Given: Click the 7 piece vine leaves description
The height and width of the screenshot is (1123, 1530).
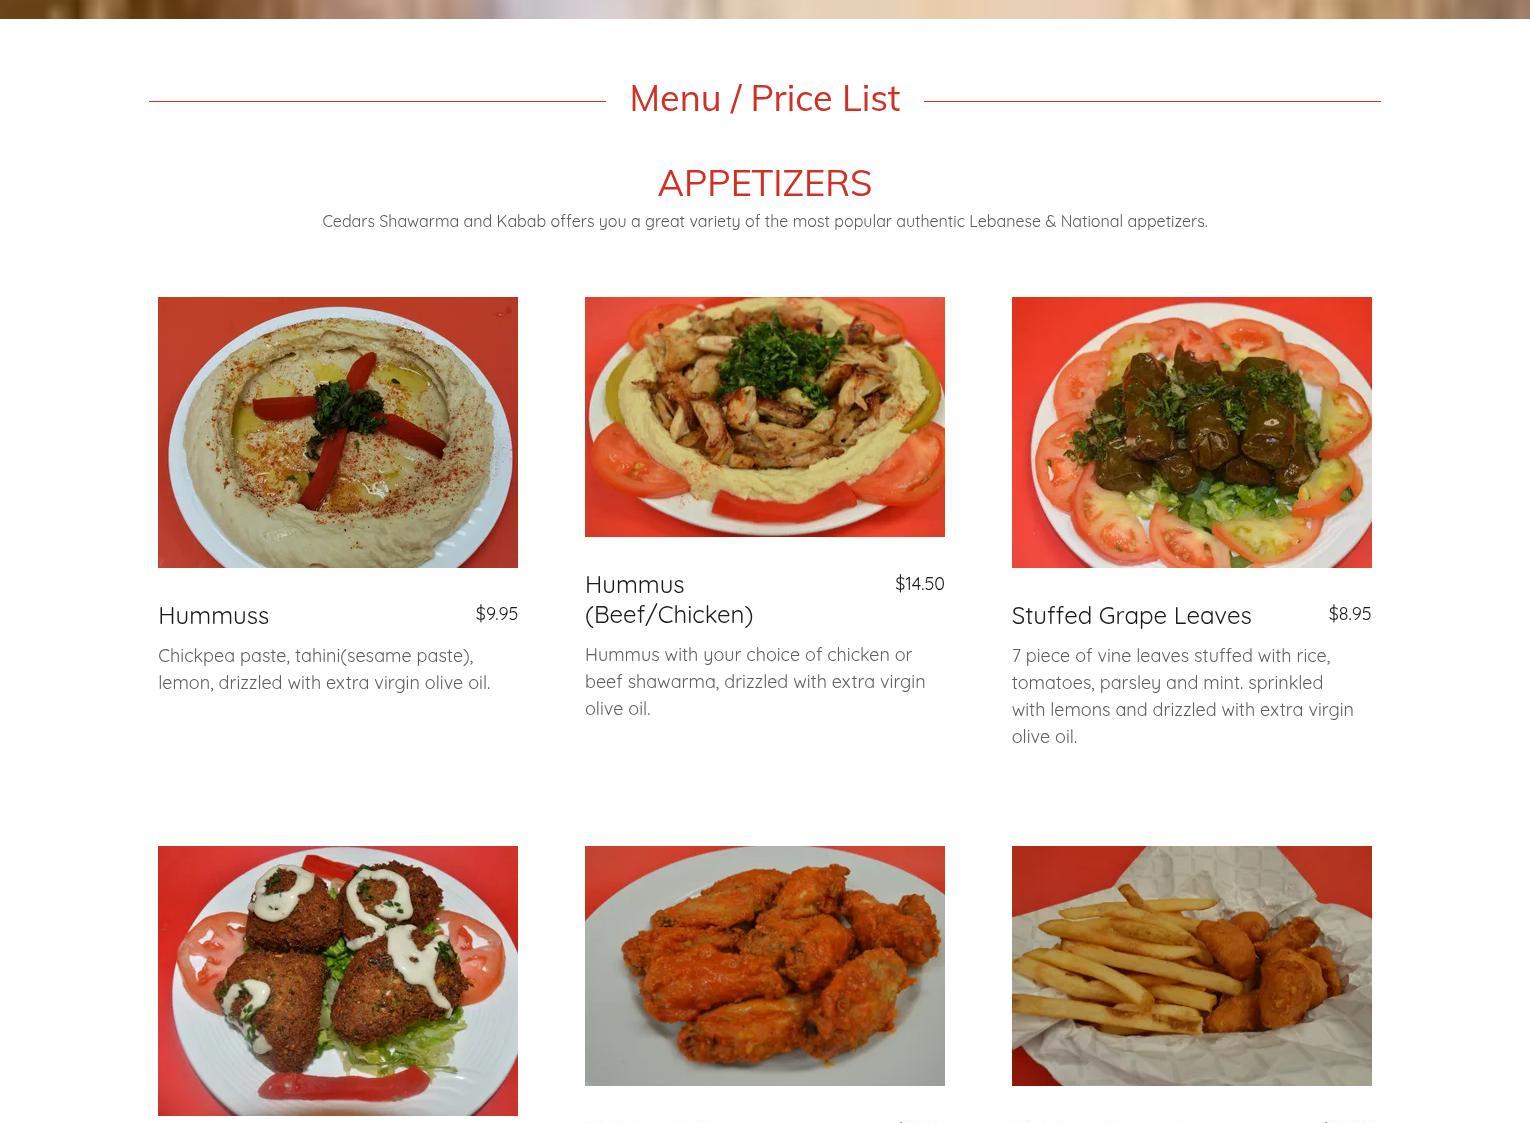Looking at the screenshot, I should [x=1183, y=696].
